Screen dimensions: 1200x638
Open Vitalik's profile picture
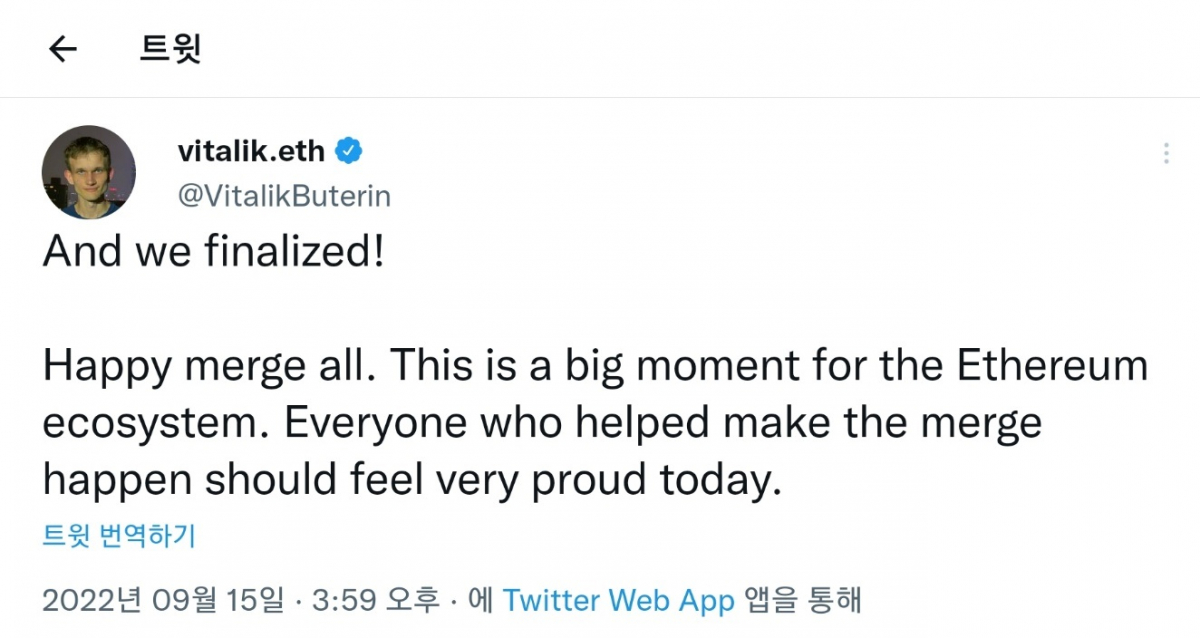tap(88, 172)
